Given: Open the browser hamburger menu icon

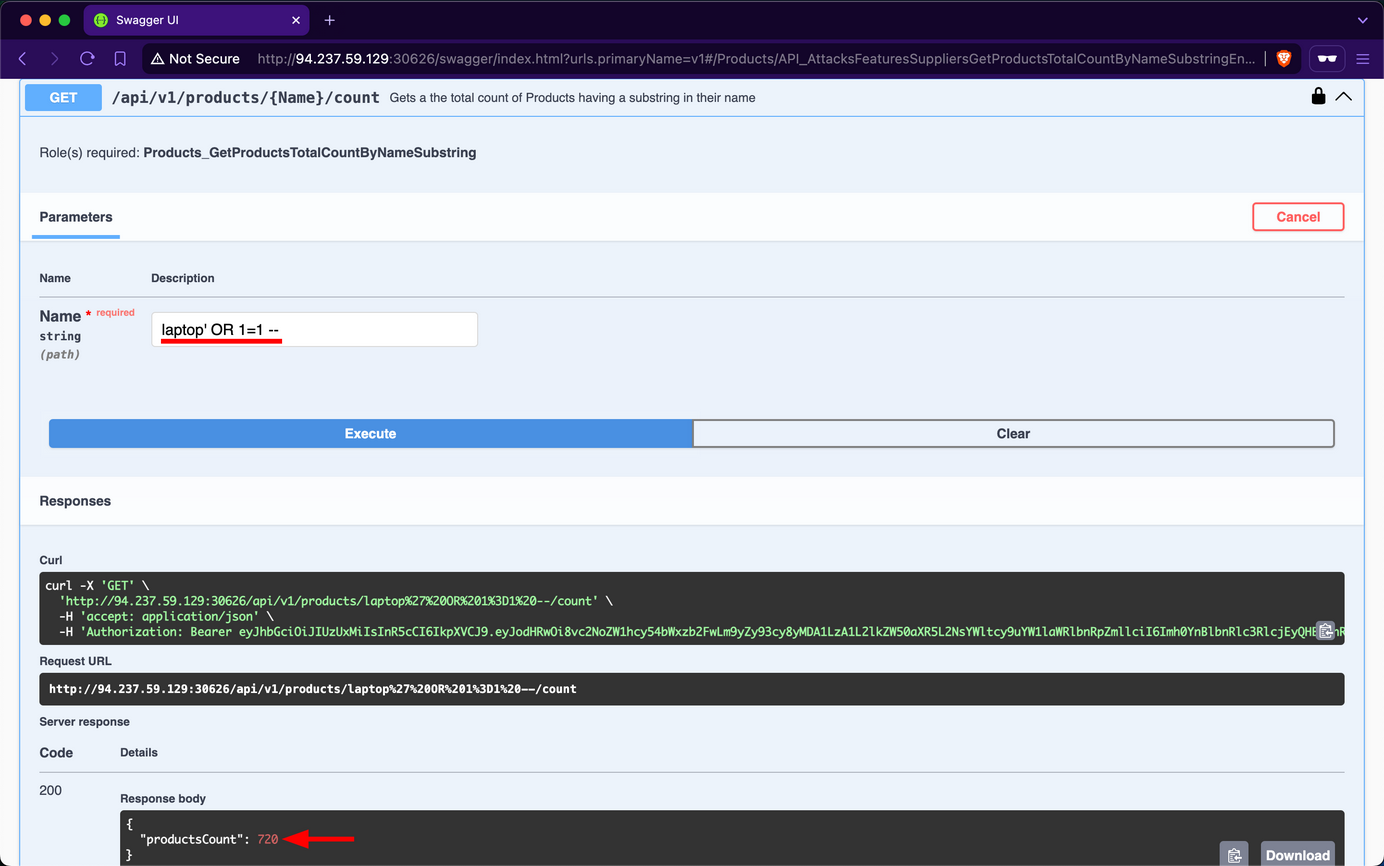Looking at the screenshot, I should coord(1363,58).
